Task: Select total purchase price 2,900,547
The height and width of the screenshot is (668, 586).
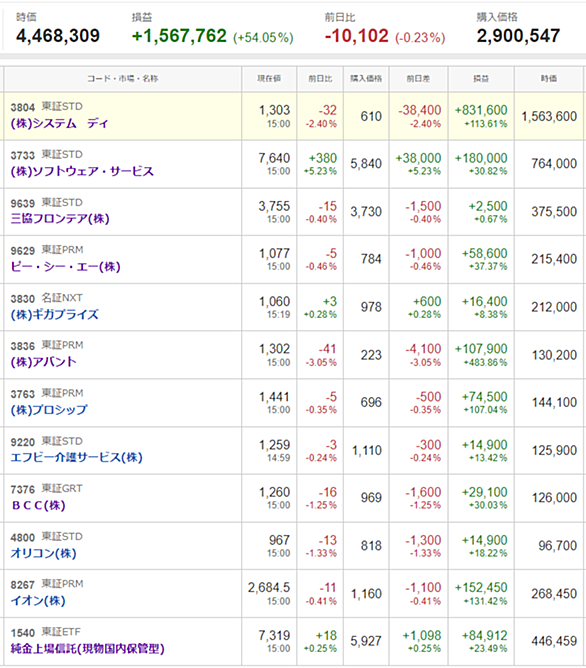Action: 518,35
